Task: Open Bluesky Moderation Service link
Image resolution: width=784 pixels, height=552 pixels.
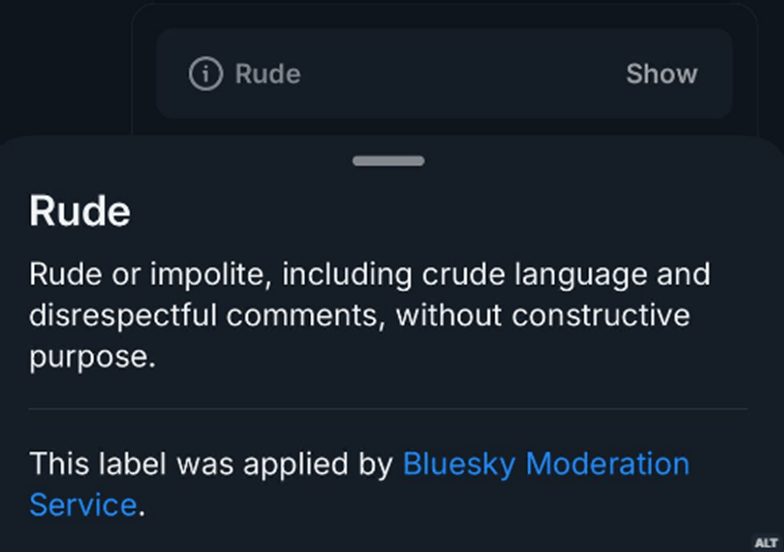Action: tap(545, 465)
